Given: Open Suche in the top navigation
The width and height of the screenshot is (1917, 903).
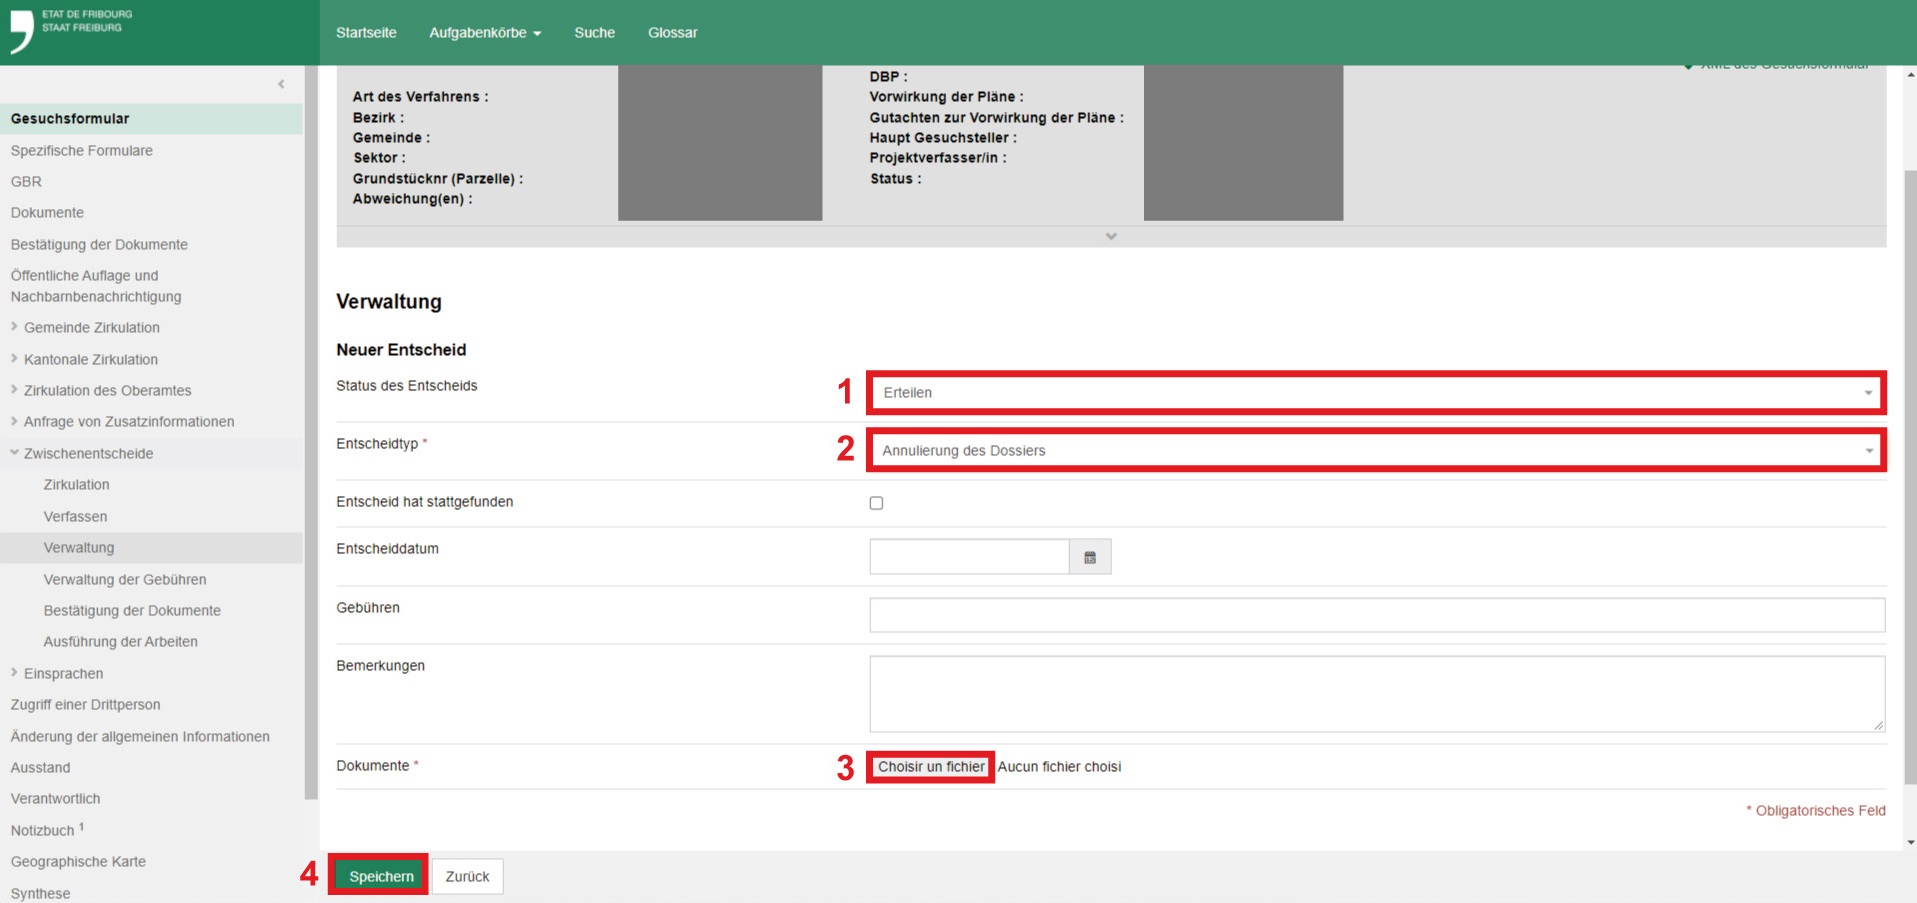Looking at the screenshot, I should [x=594, y=33].
